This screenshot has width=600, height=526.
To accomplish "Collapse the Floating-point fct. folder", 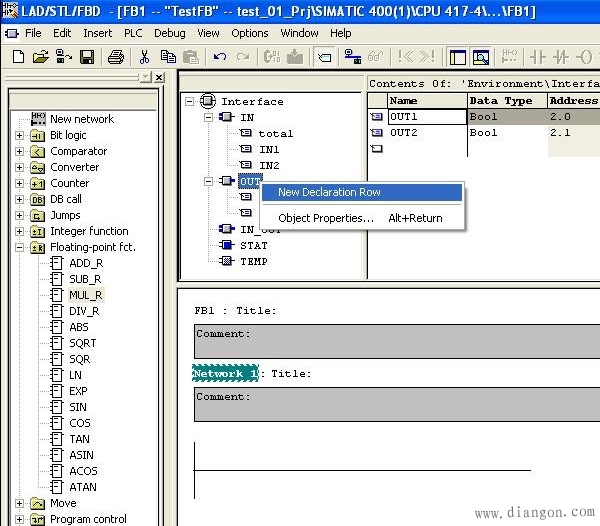I will [20, 247].
